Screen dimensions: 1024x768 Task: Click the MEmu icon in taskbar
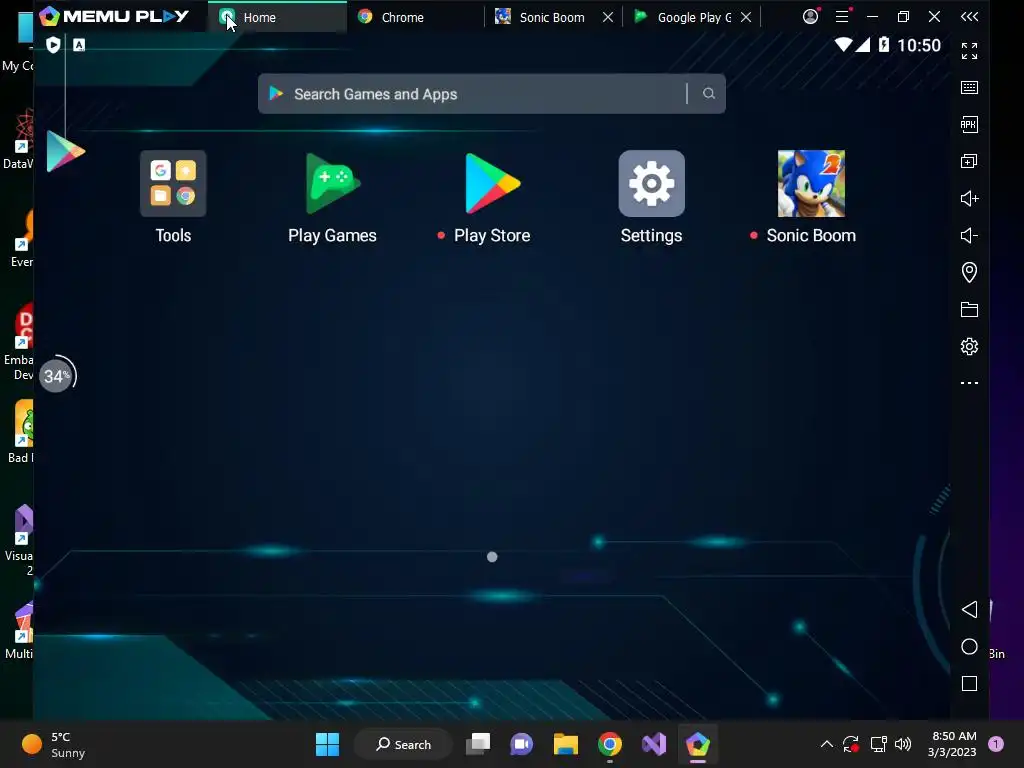click(x=697, y=744)
